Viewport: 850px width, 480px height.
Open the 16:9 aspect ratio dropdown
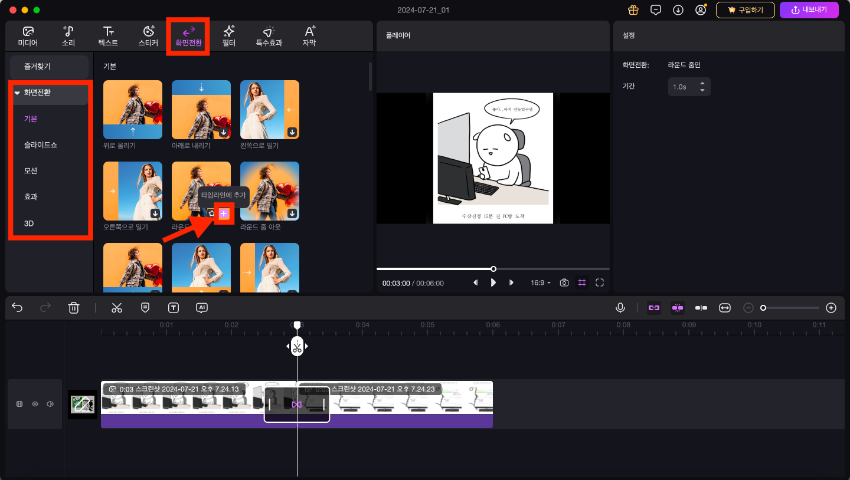(x=541, y=283)
